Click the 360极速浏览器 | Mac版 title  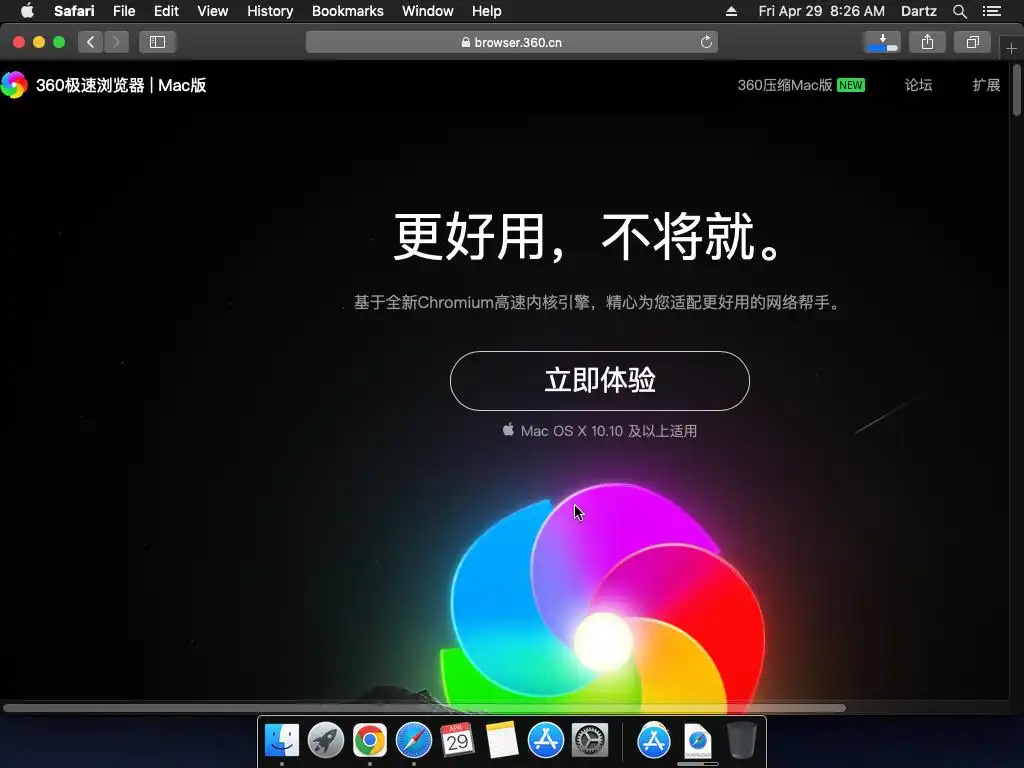pos(121,85)
